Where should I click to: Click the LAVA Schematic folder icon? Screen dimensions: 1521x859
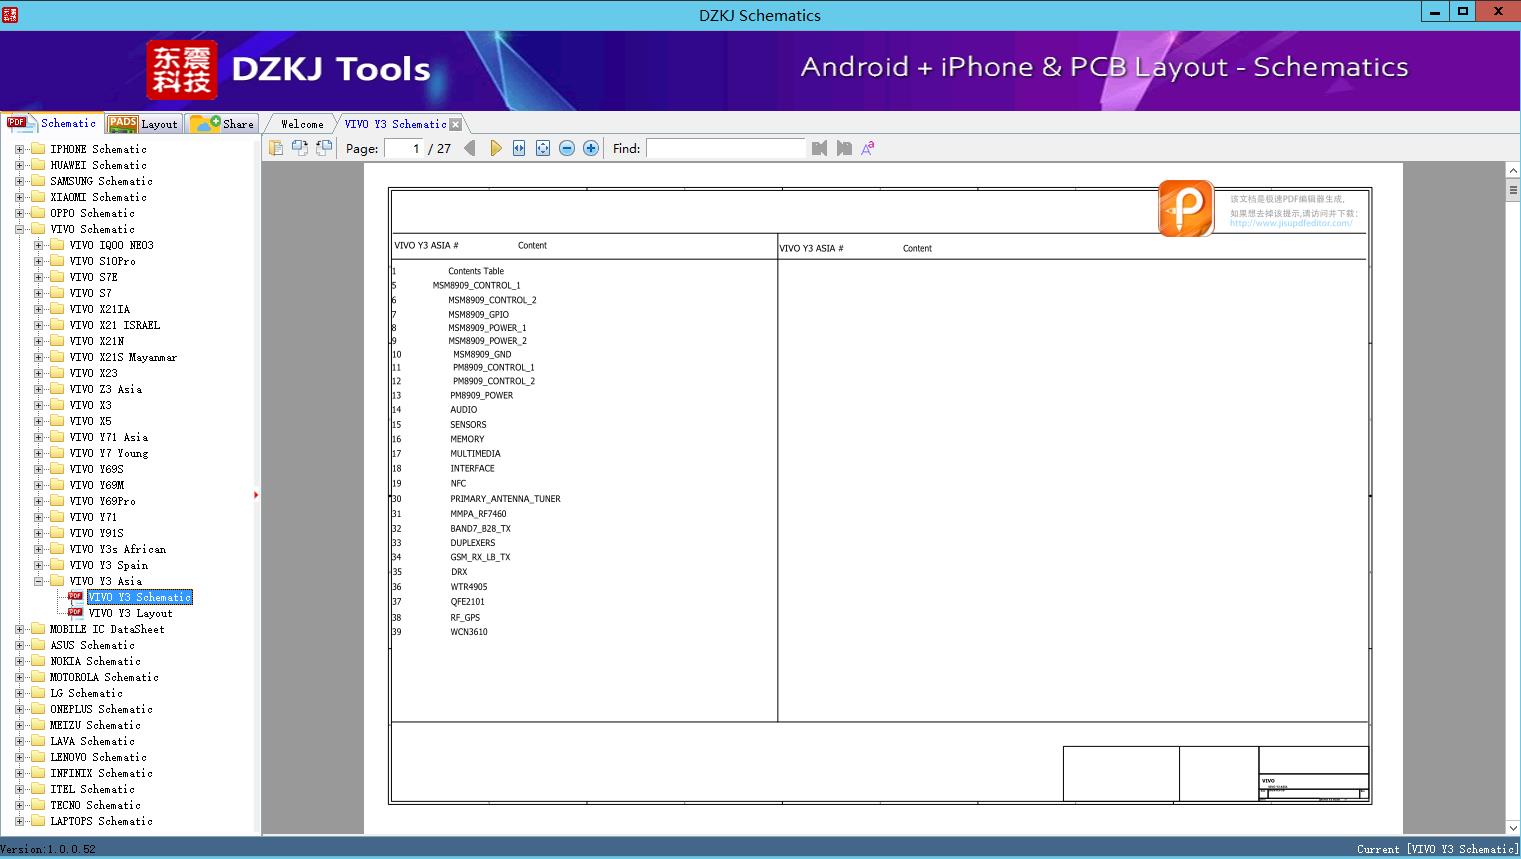38,741
